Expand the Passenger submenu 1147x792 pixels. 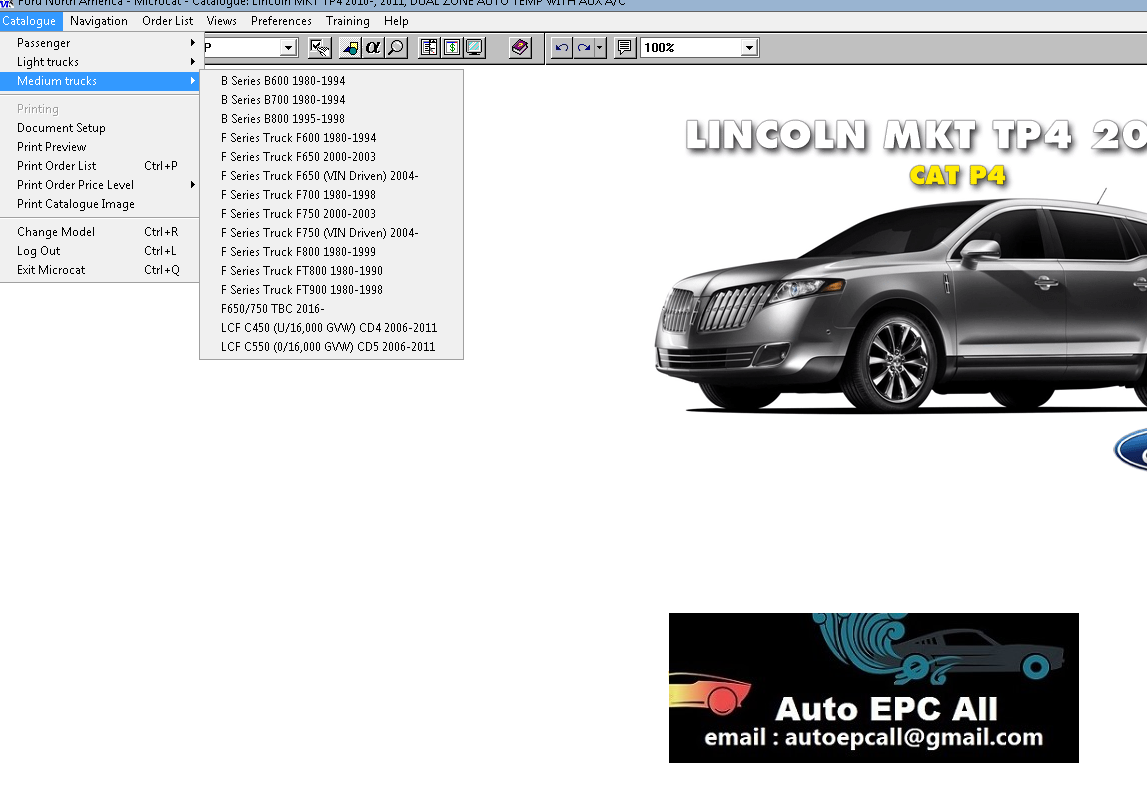click(99, 43)
